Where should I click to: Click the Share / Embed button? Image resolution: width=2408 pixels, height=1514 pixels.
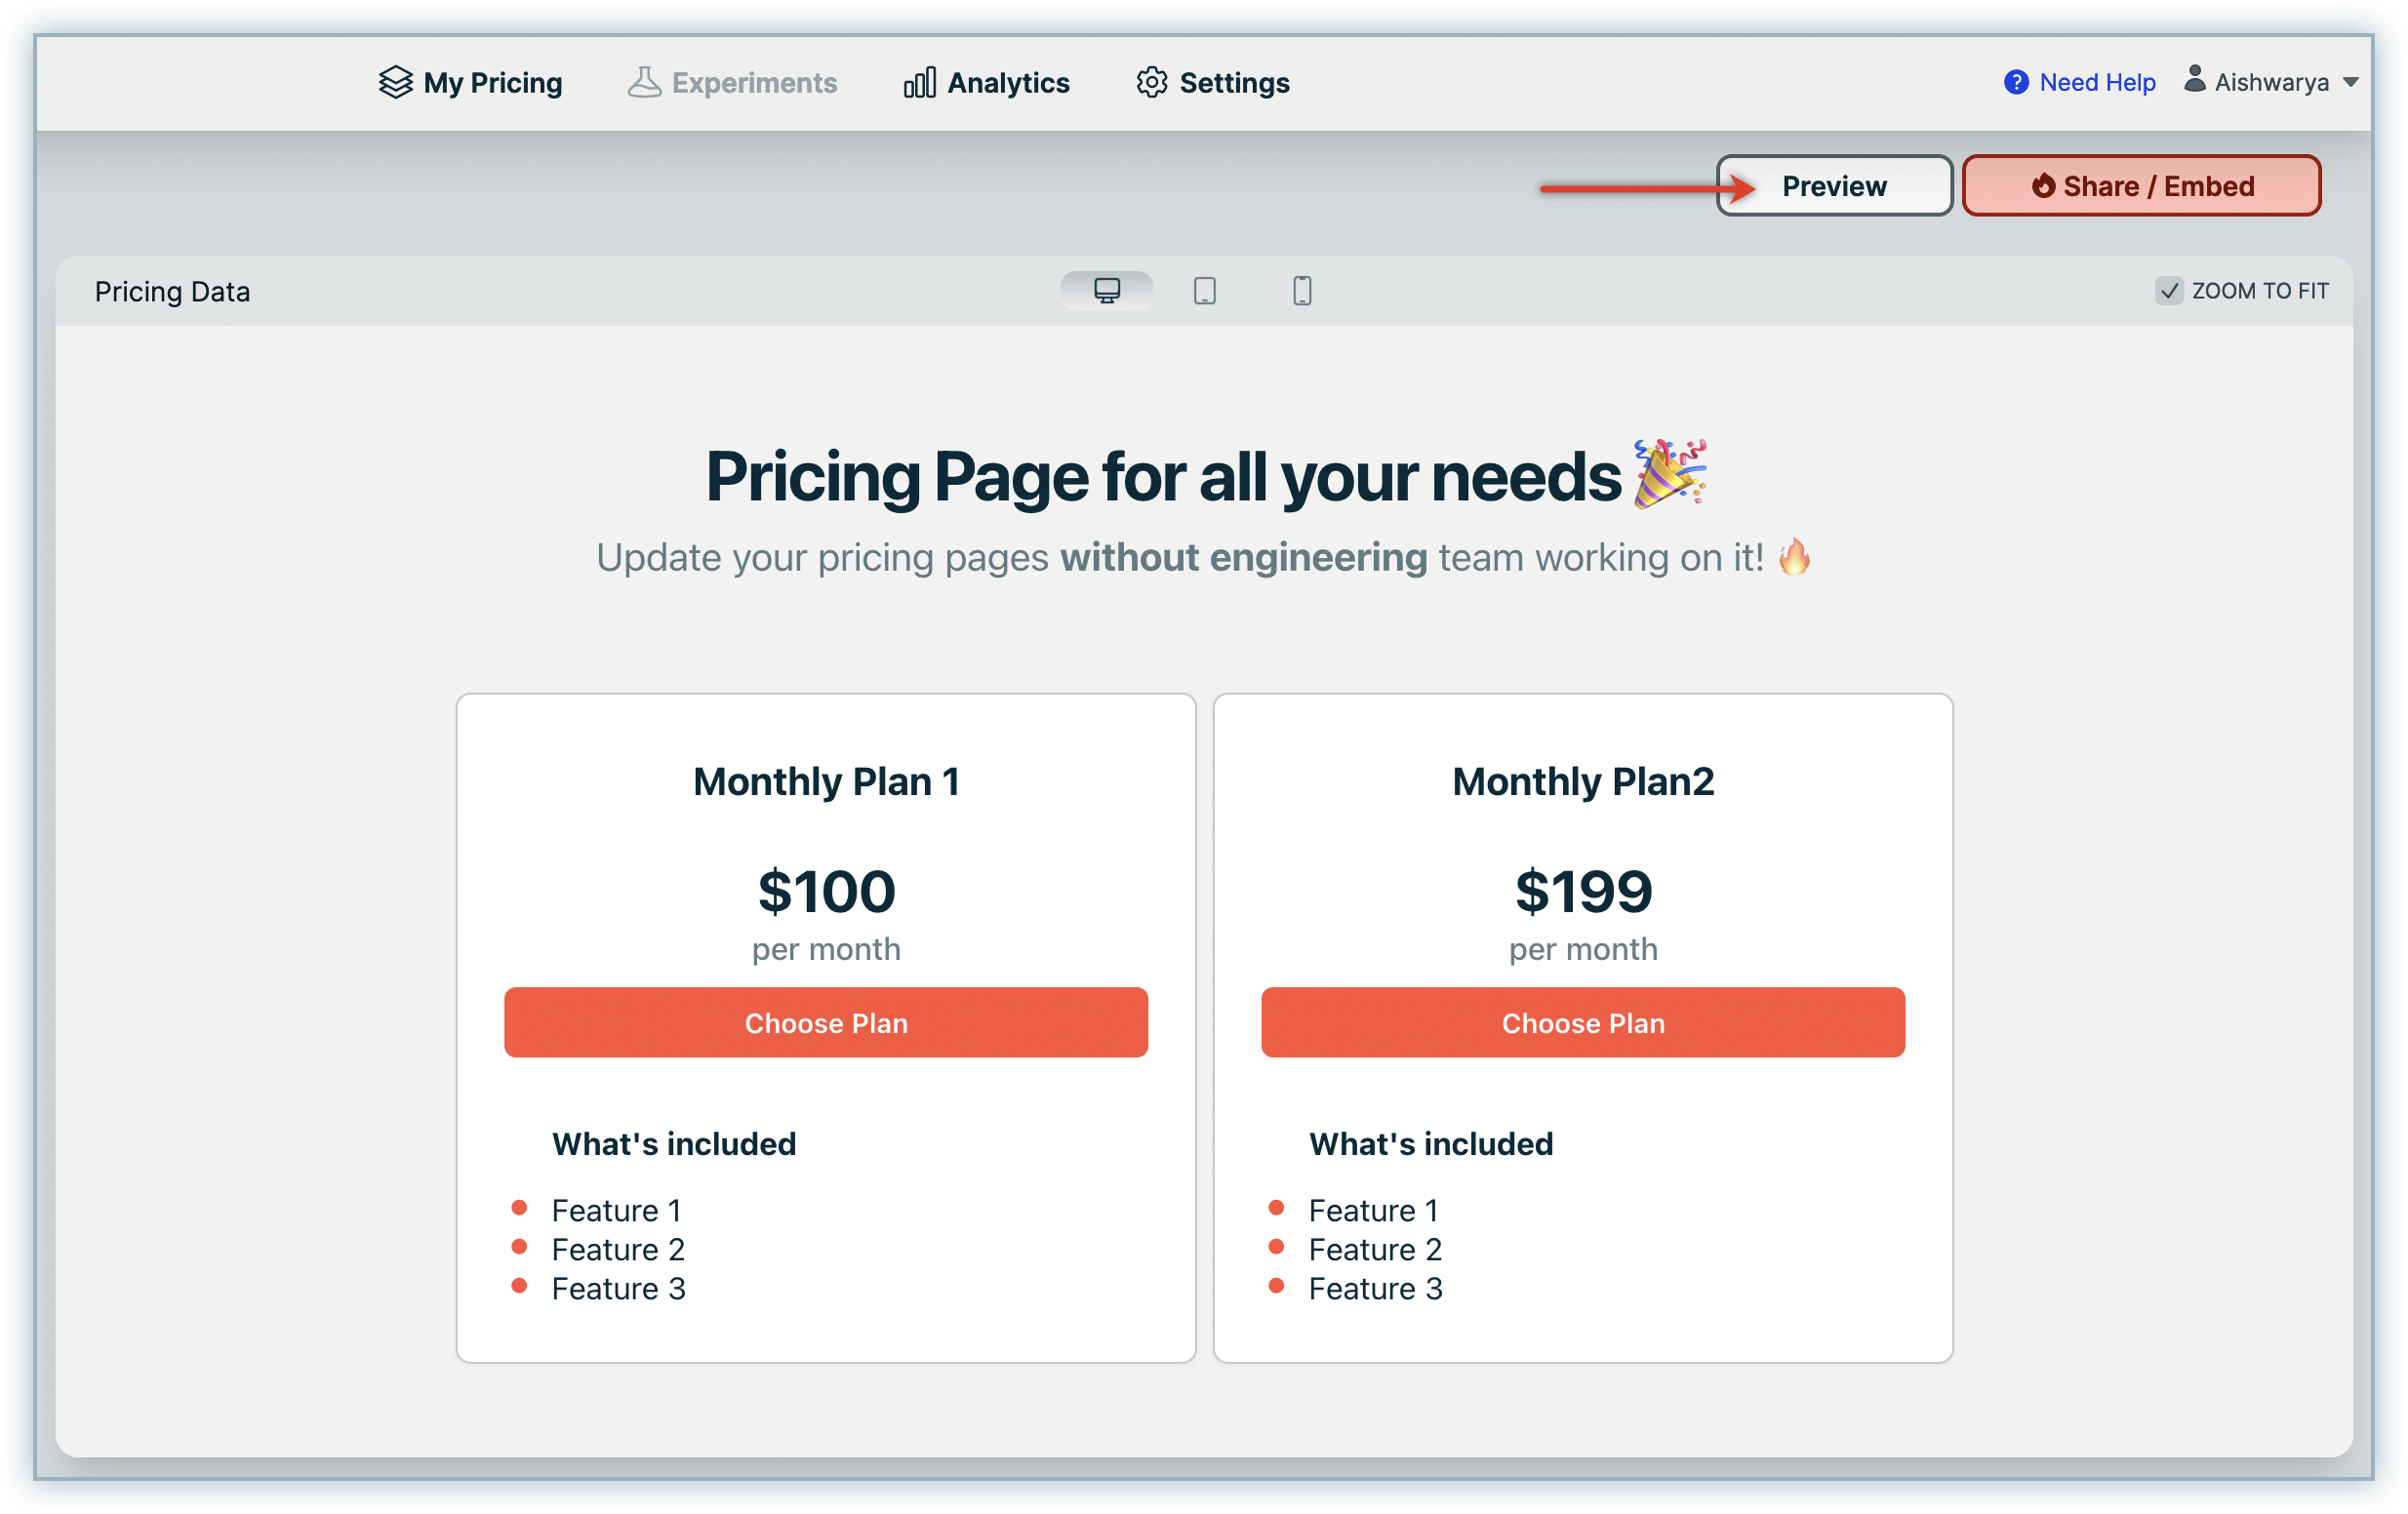coord(2141,186)
